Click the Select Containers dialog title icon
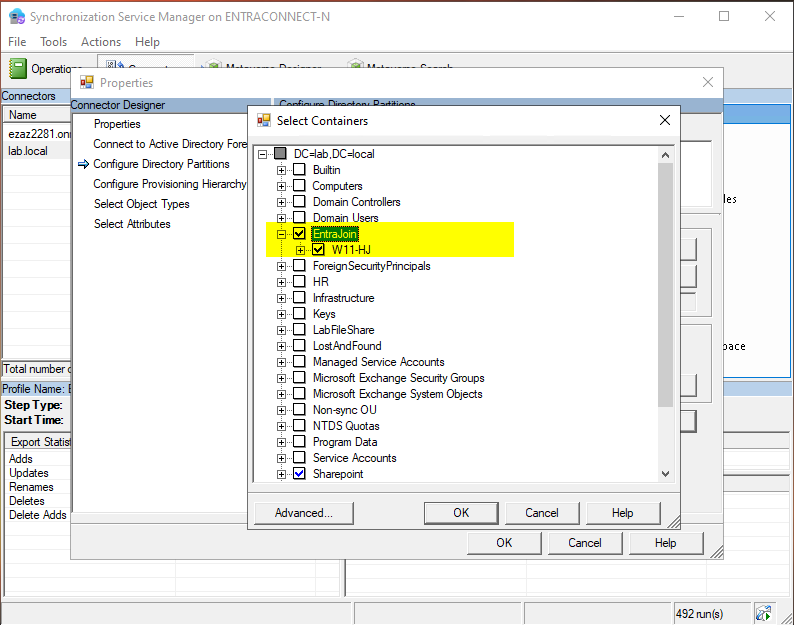The image size is (794, 625). pos(263,121)
